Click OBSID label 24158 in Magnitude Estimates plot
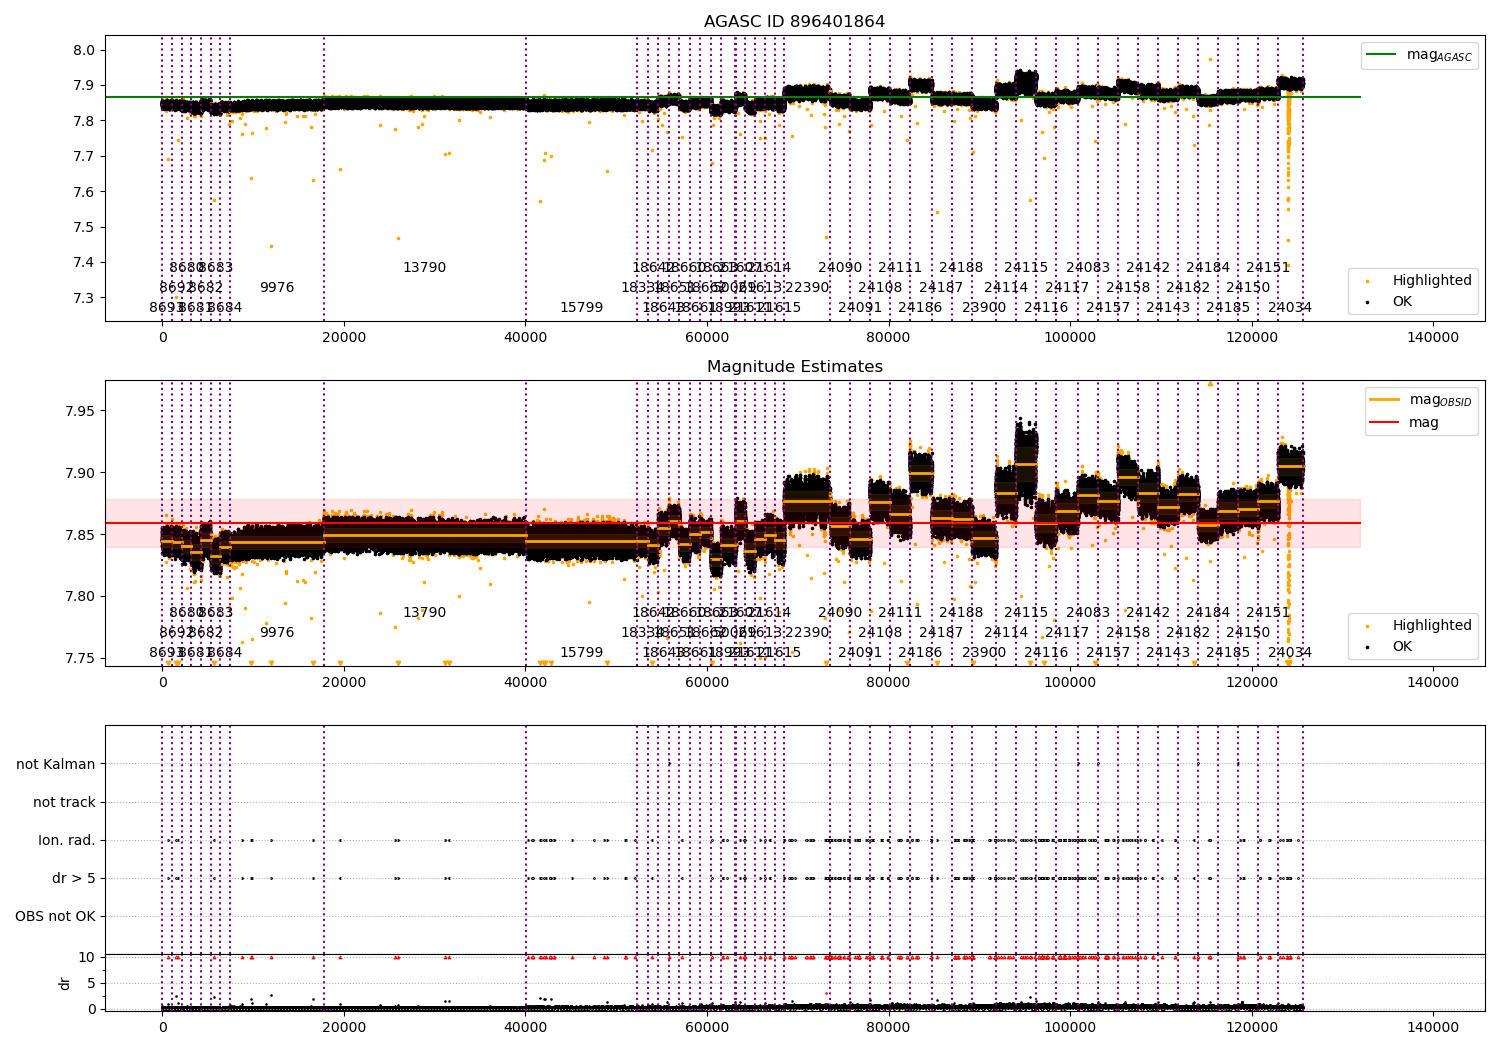1500x1050 pixels. [1128, 633]
